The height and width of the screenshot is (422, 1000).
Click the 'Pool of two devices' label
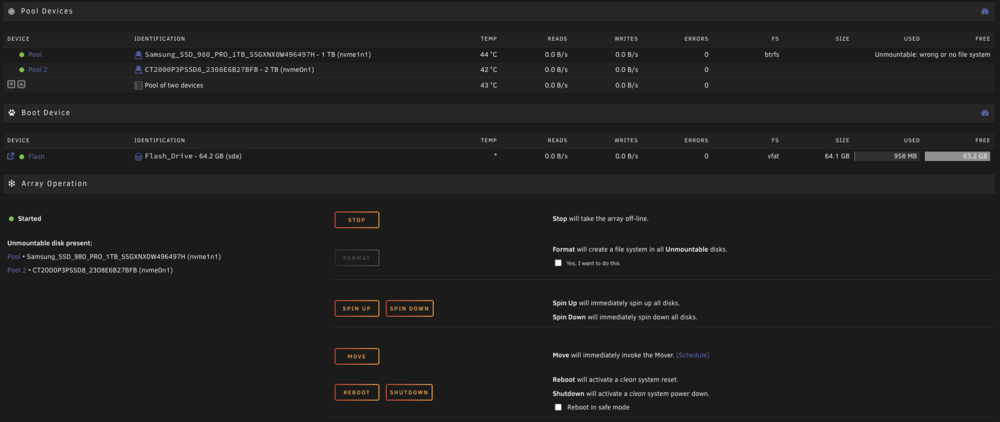tap(174, 85)
